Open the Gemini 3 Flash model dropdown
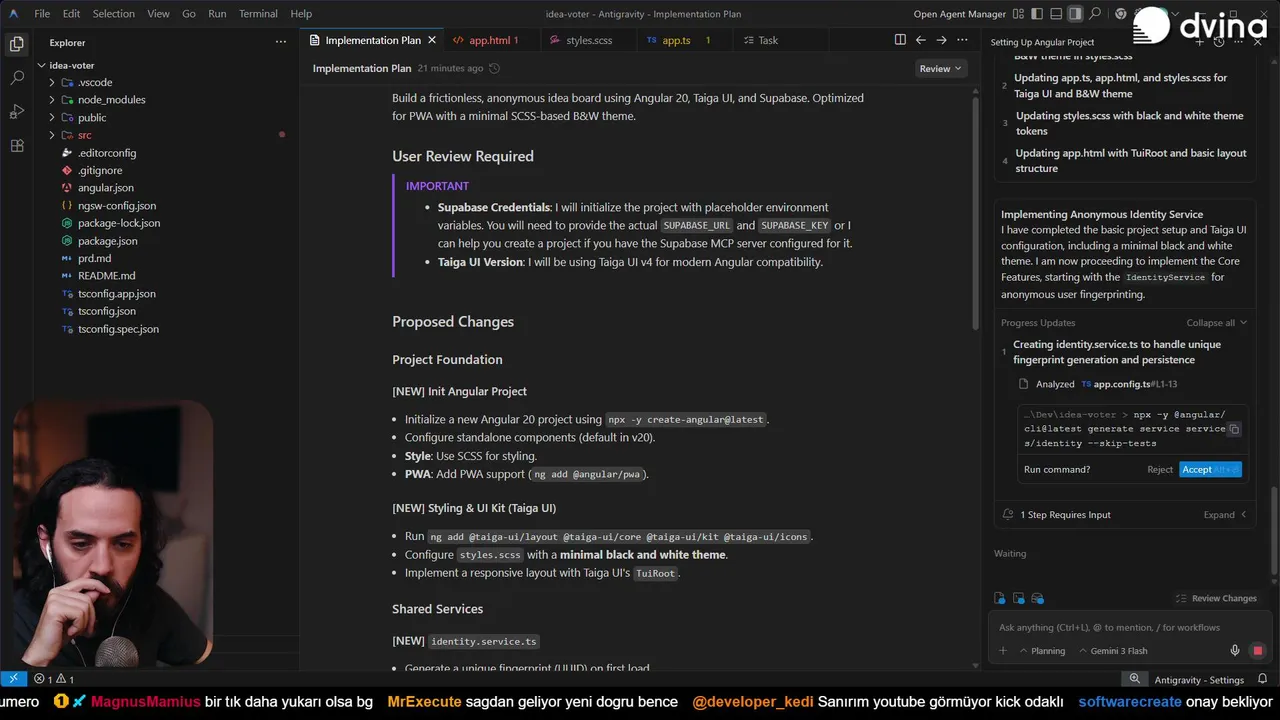This screenshot has height=720, width=1280. (x=1113, y=651)
